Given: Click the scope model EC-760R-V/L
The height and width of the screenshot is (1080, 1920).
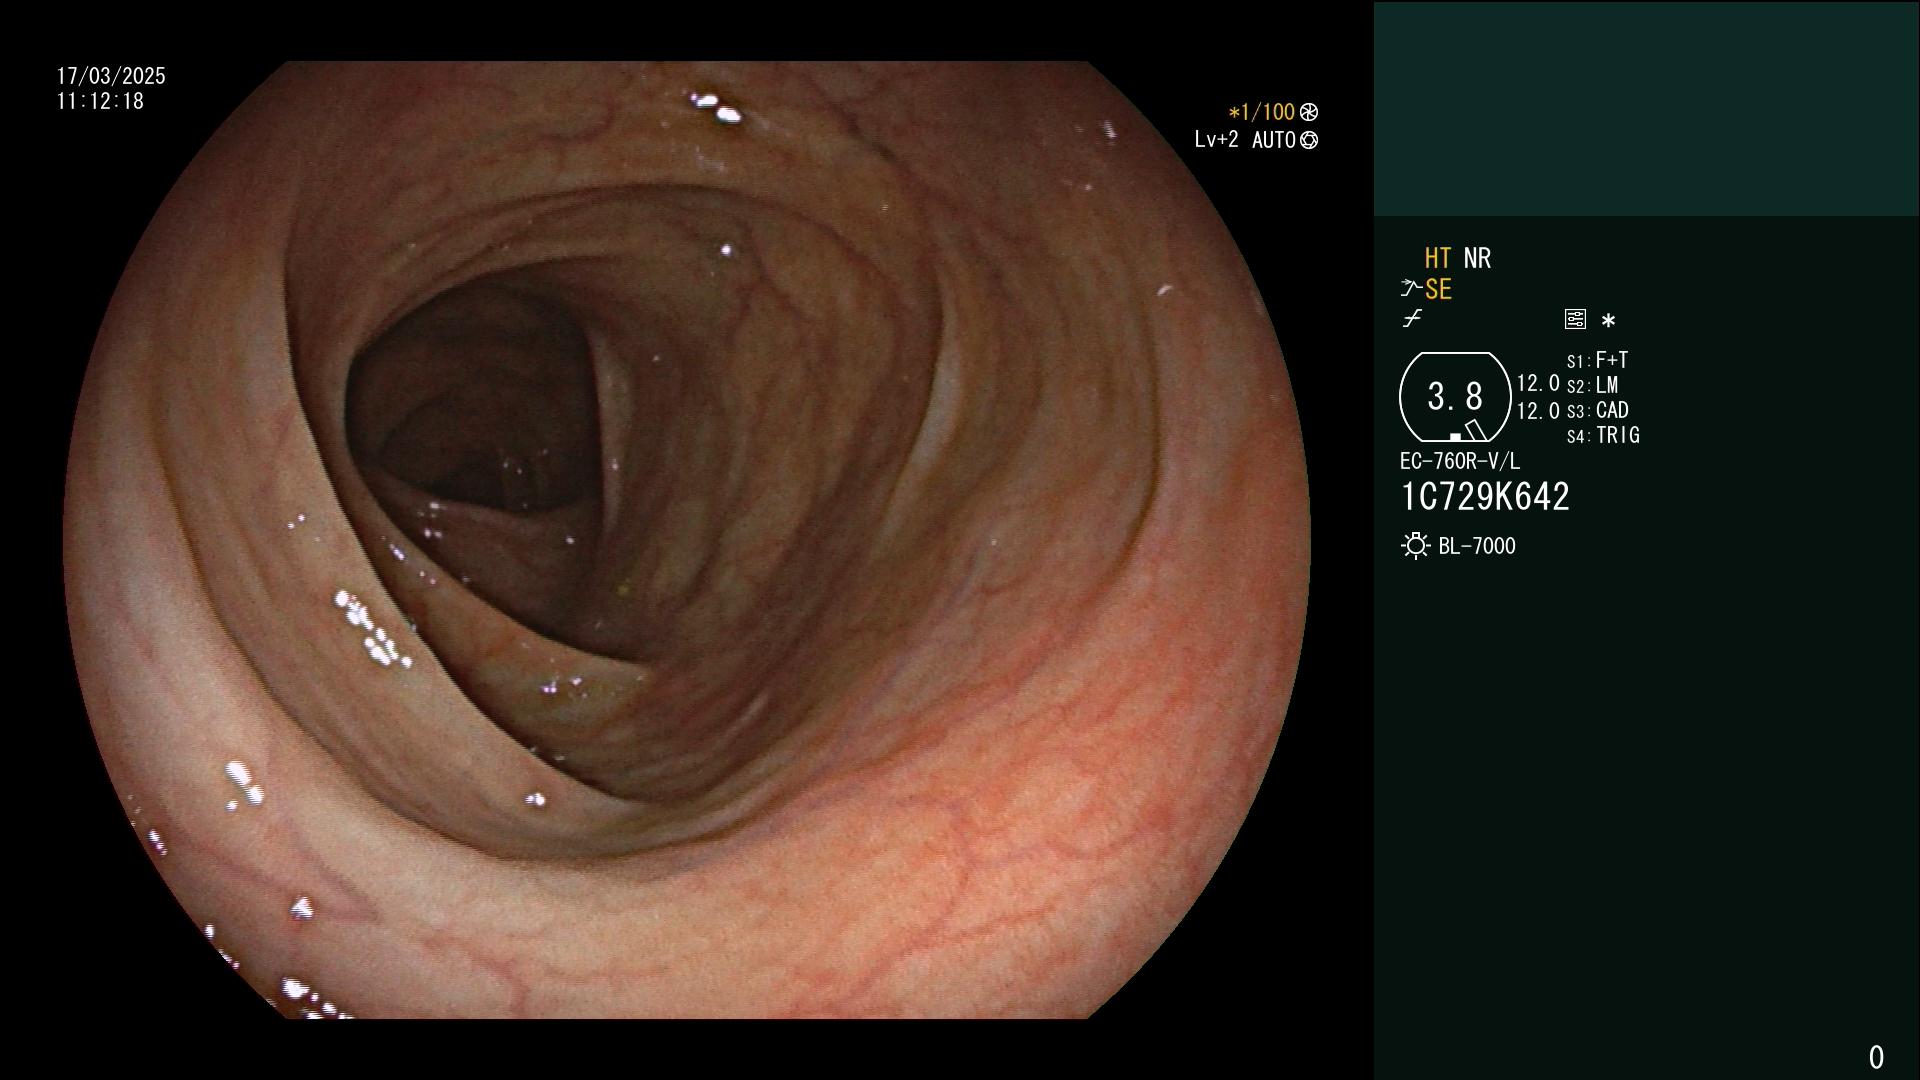Looking at the screenshot, I should click(1459, 461).
